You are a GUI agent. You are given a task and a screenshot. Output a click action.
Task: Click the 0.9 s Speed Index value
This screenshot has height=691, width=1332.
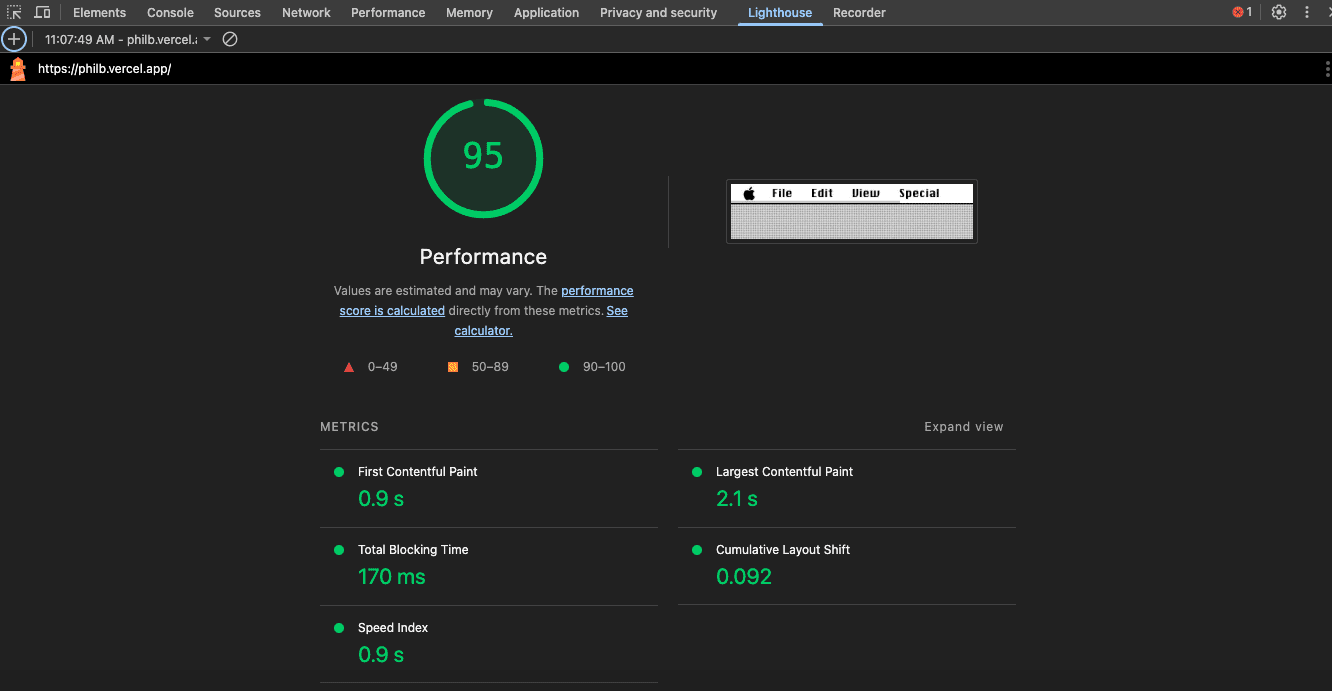point(381,655)
